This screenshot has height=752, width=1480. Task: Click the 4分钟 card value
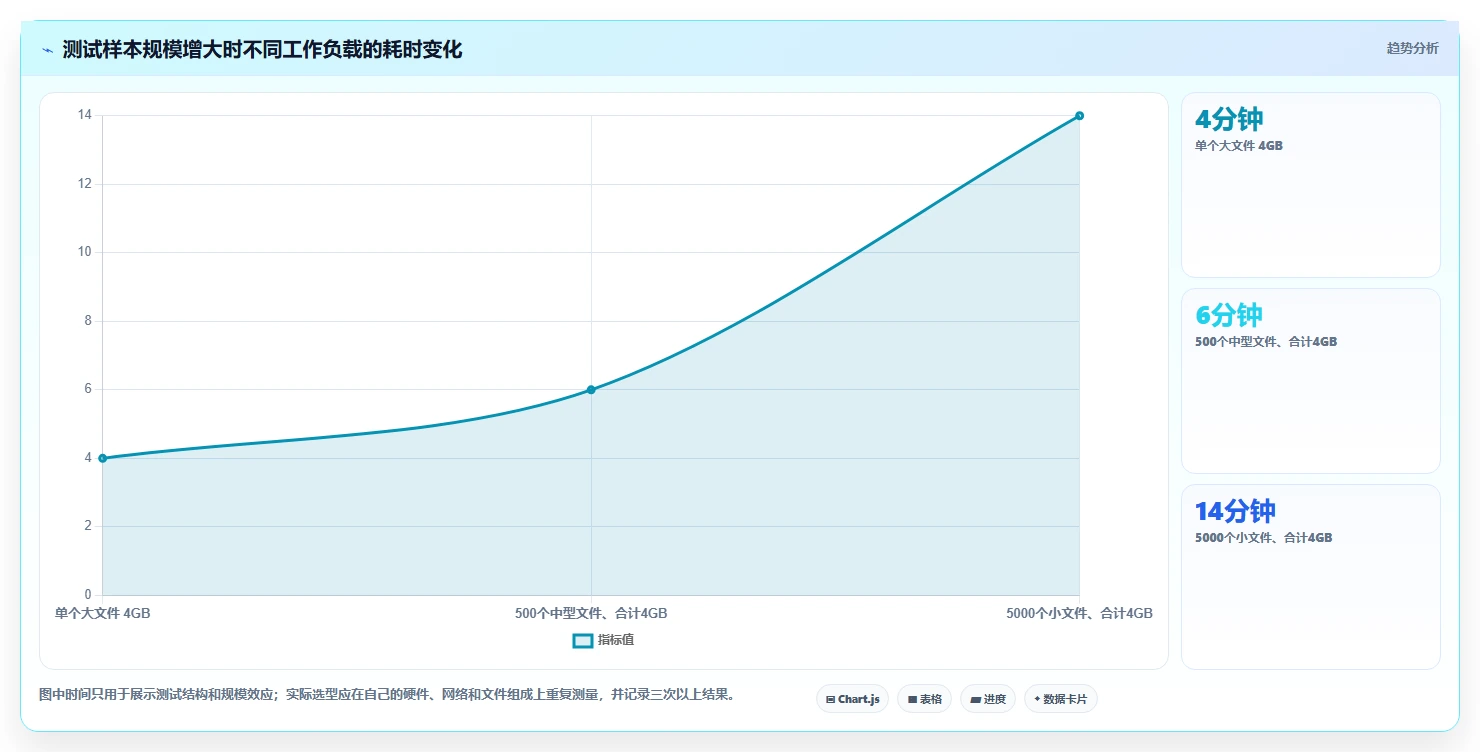tap(1229, 119)
